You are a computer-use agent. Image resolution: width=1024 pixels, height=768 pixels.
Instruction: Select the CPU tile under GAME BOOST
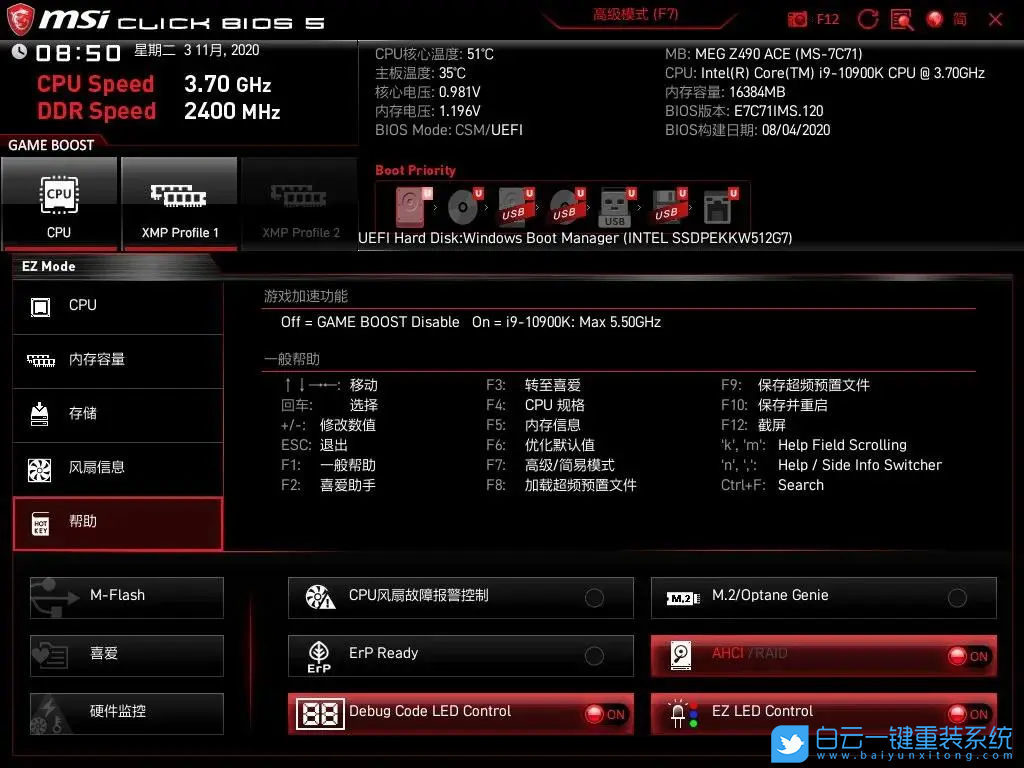pos(59,204)
